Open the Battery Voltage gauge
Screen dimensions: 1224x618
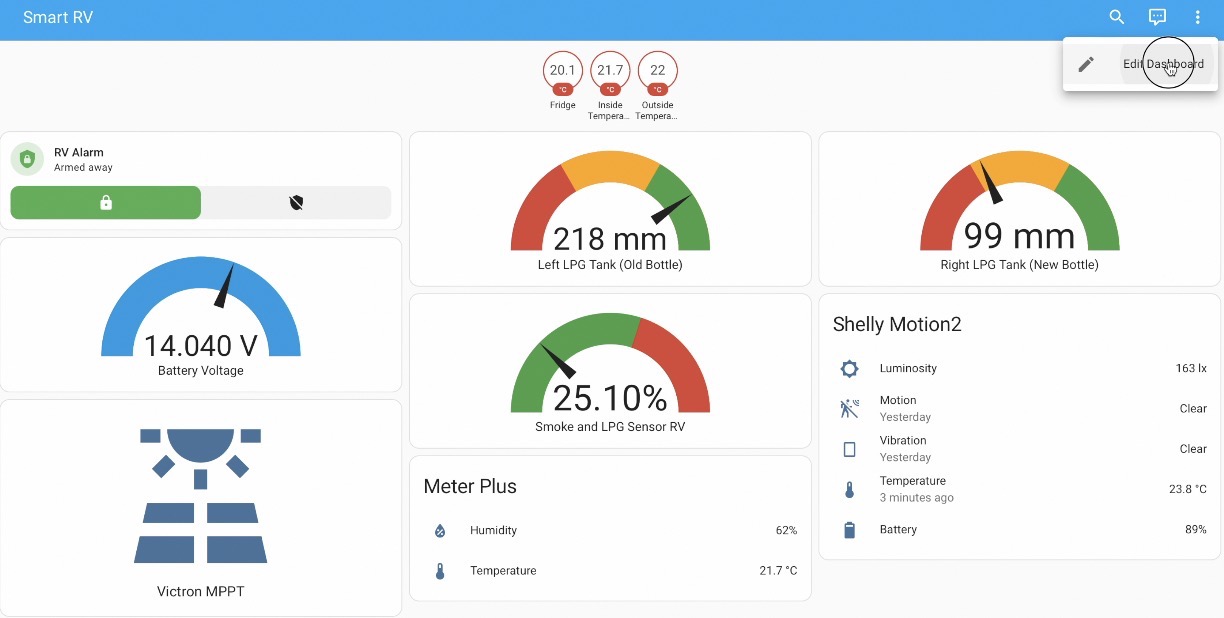point(201,314)
